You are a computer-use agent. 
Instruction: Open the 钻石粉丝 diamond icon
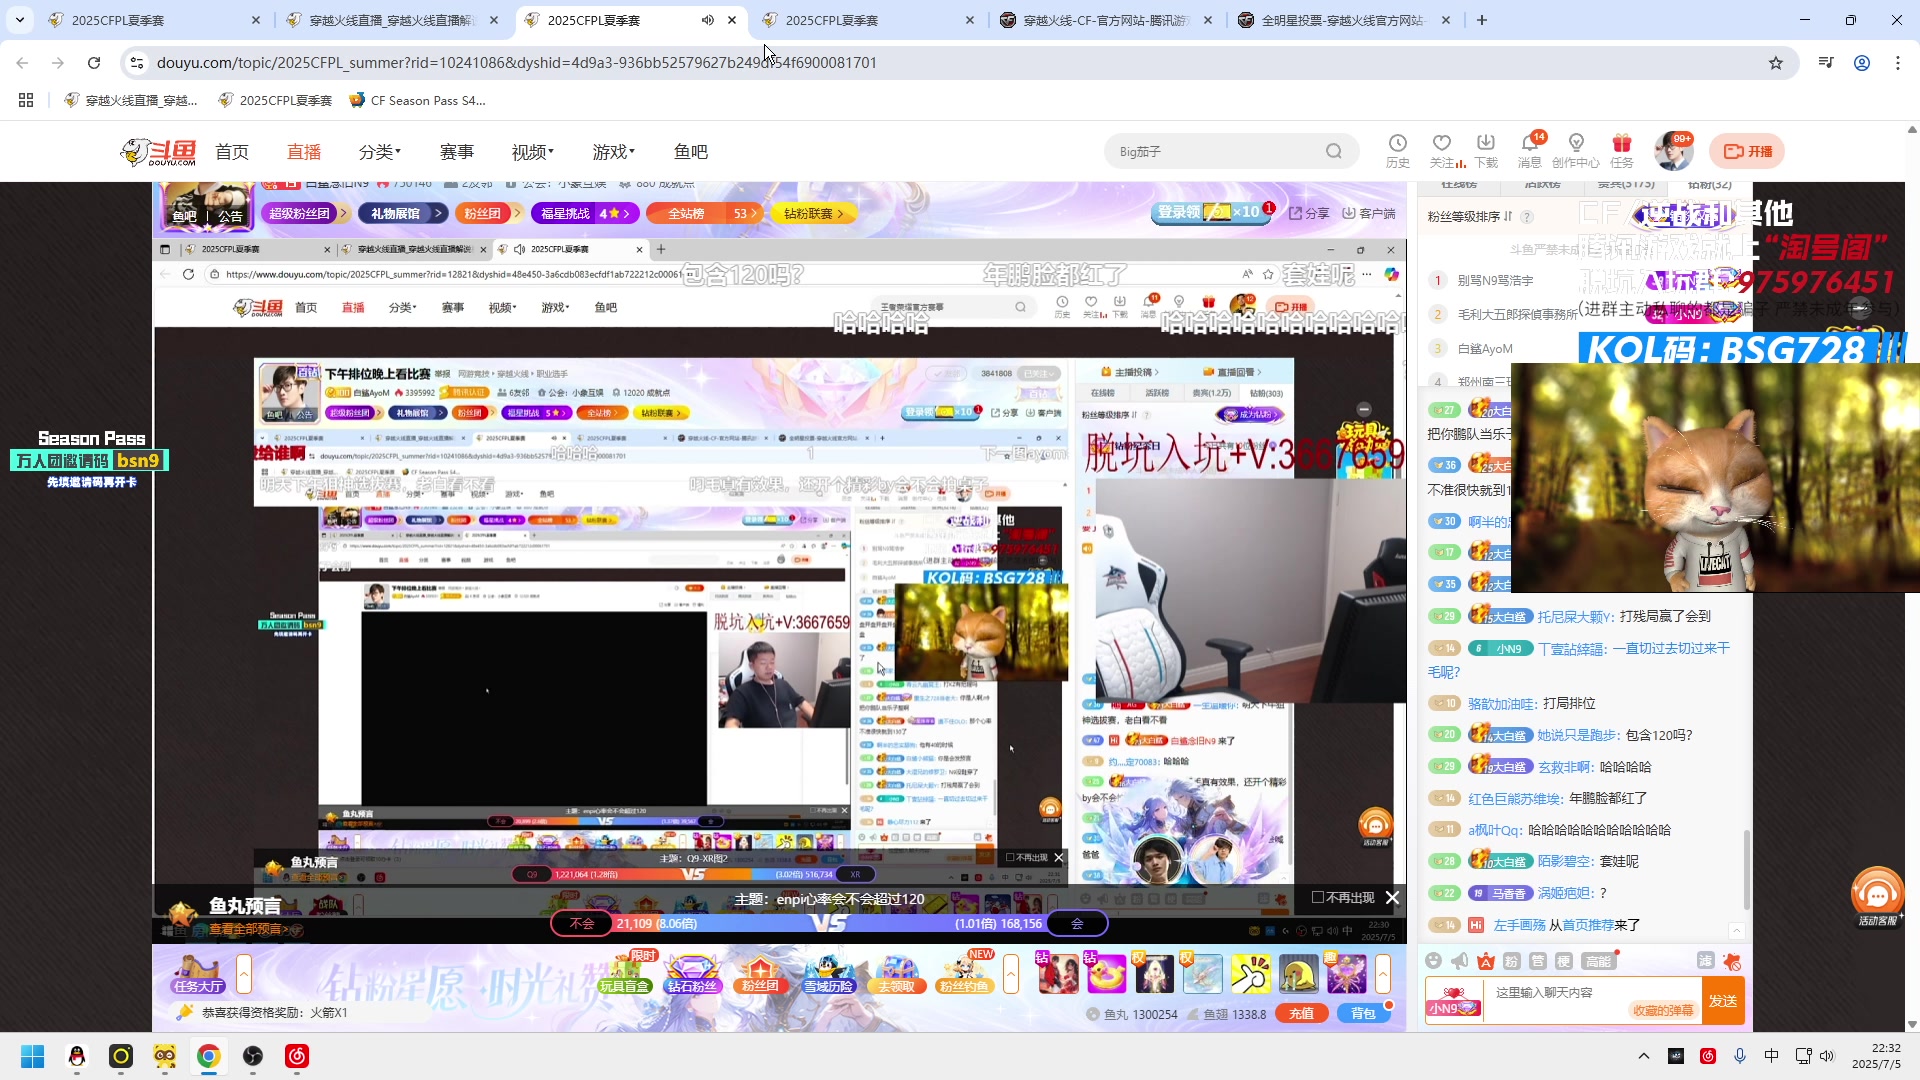coord(692,973)
